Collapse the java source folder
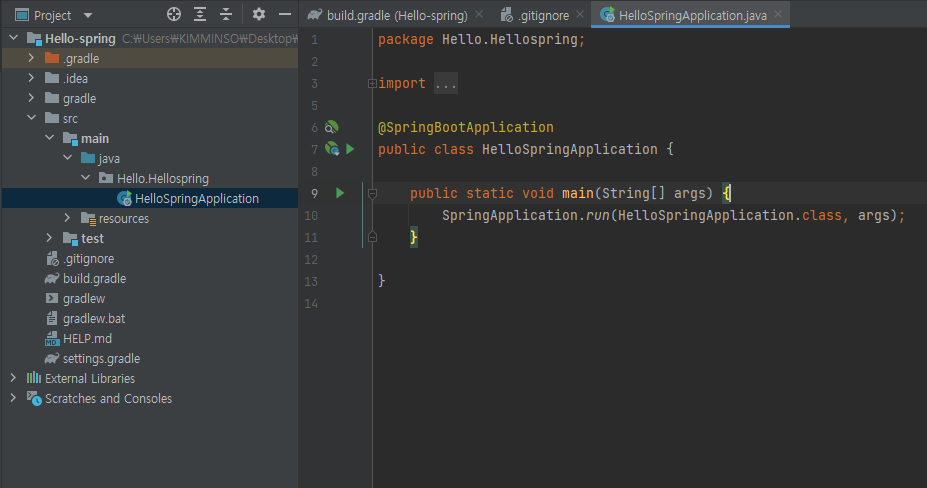This screenshot has height=488, width=927. coord(67,158)
